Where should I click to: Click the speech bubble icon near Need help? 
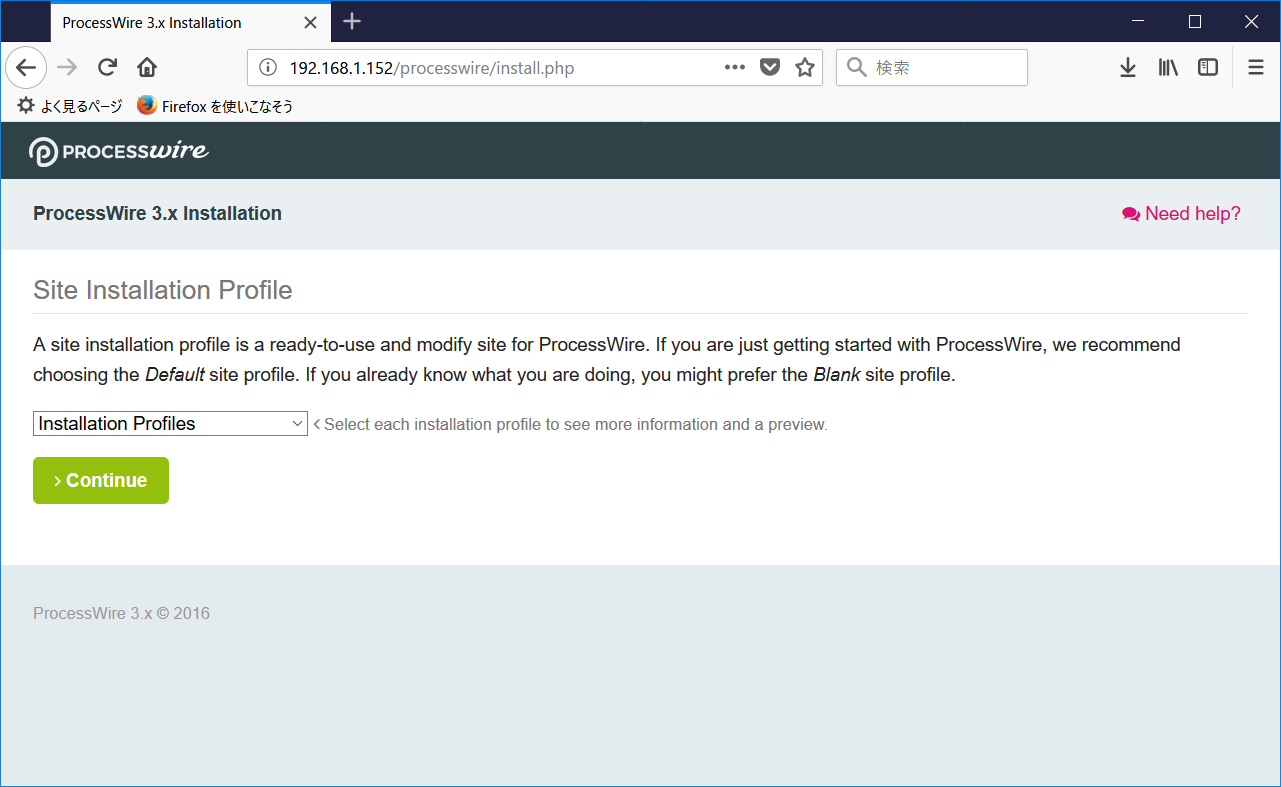point(1130,213)
